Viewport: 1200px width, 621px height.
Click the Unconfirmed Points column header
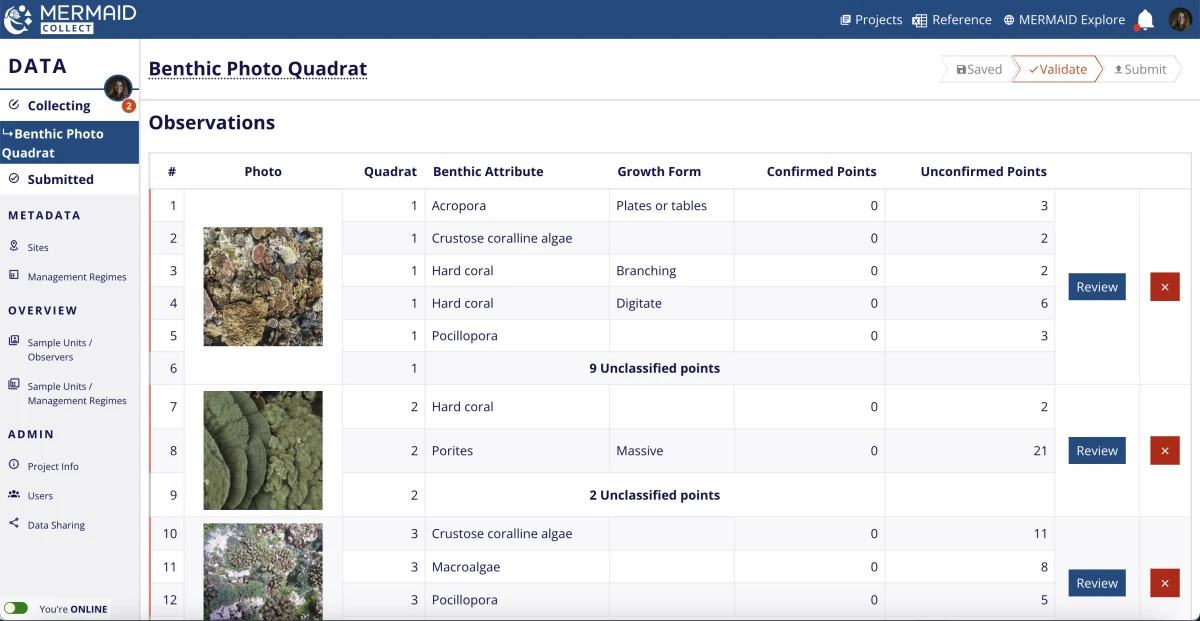983,172
